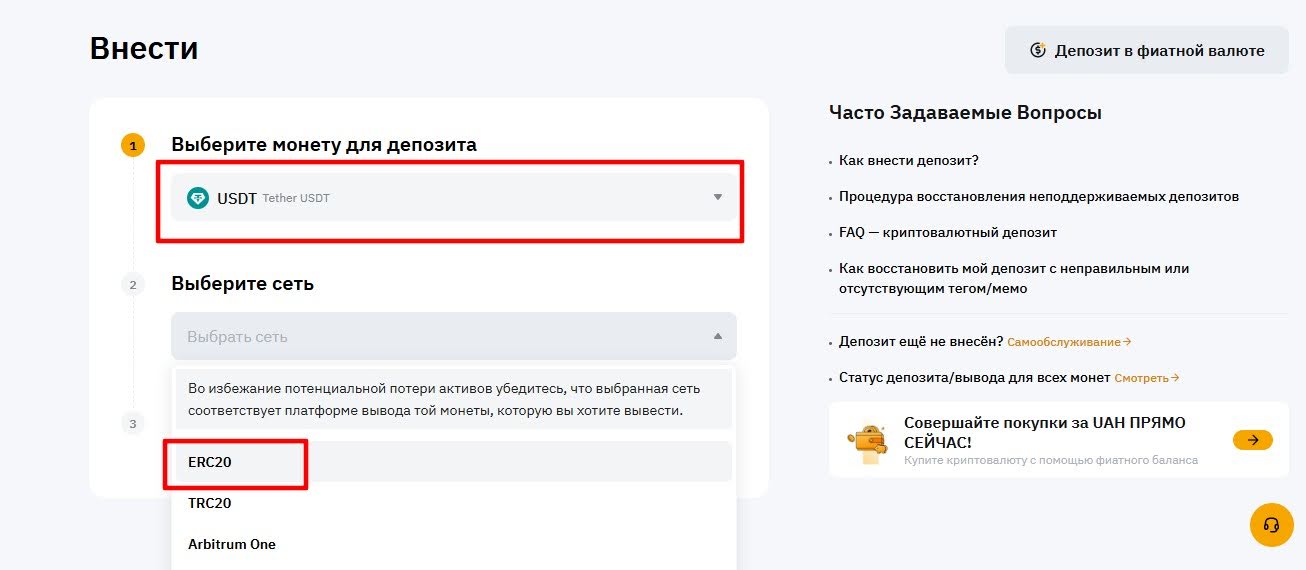Click the 'Смотреть' status link
1306x570 pixels.
coord(1147,378)
